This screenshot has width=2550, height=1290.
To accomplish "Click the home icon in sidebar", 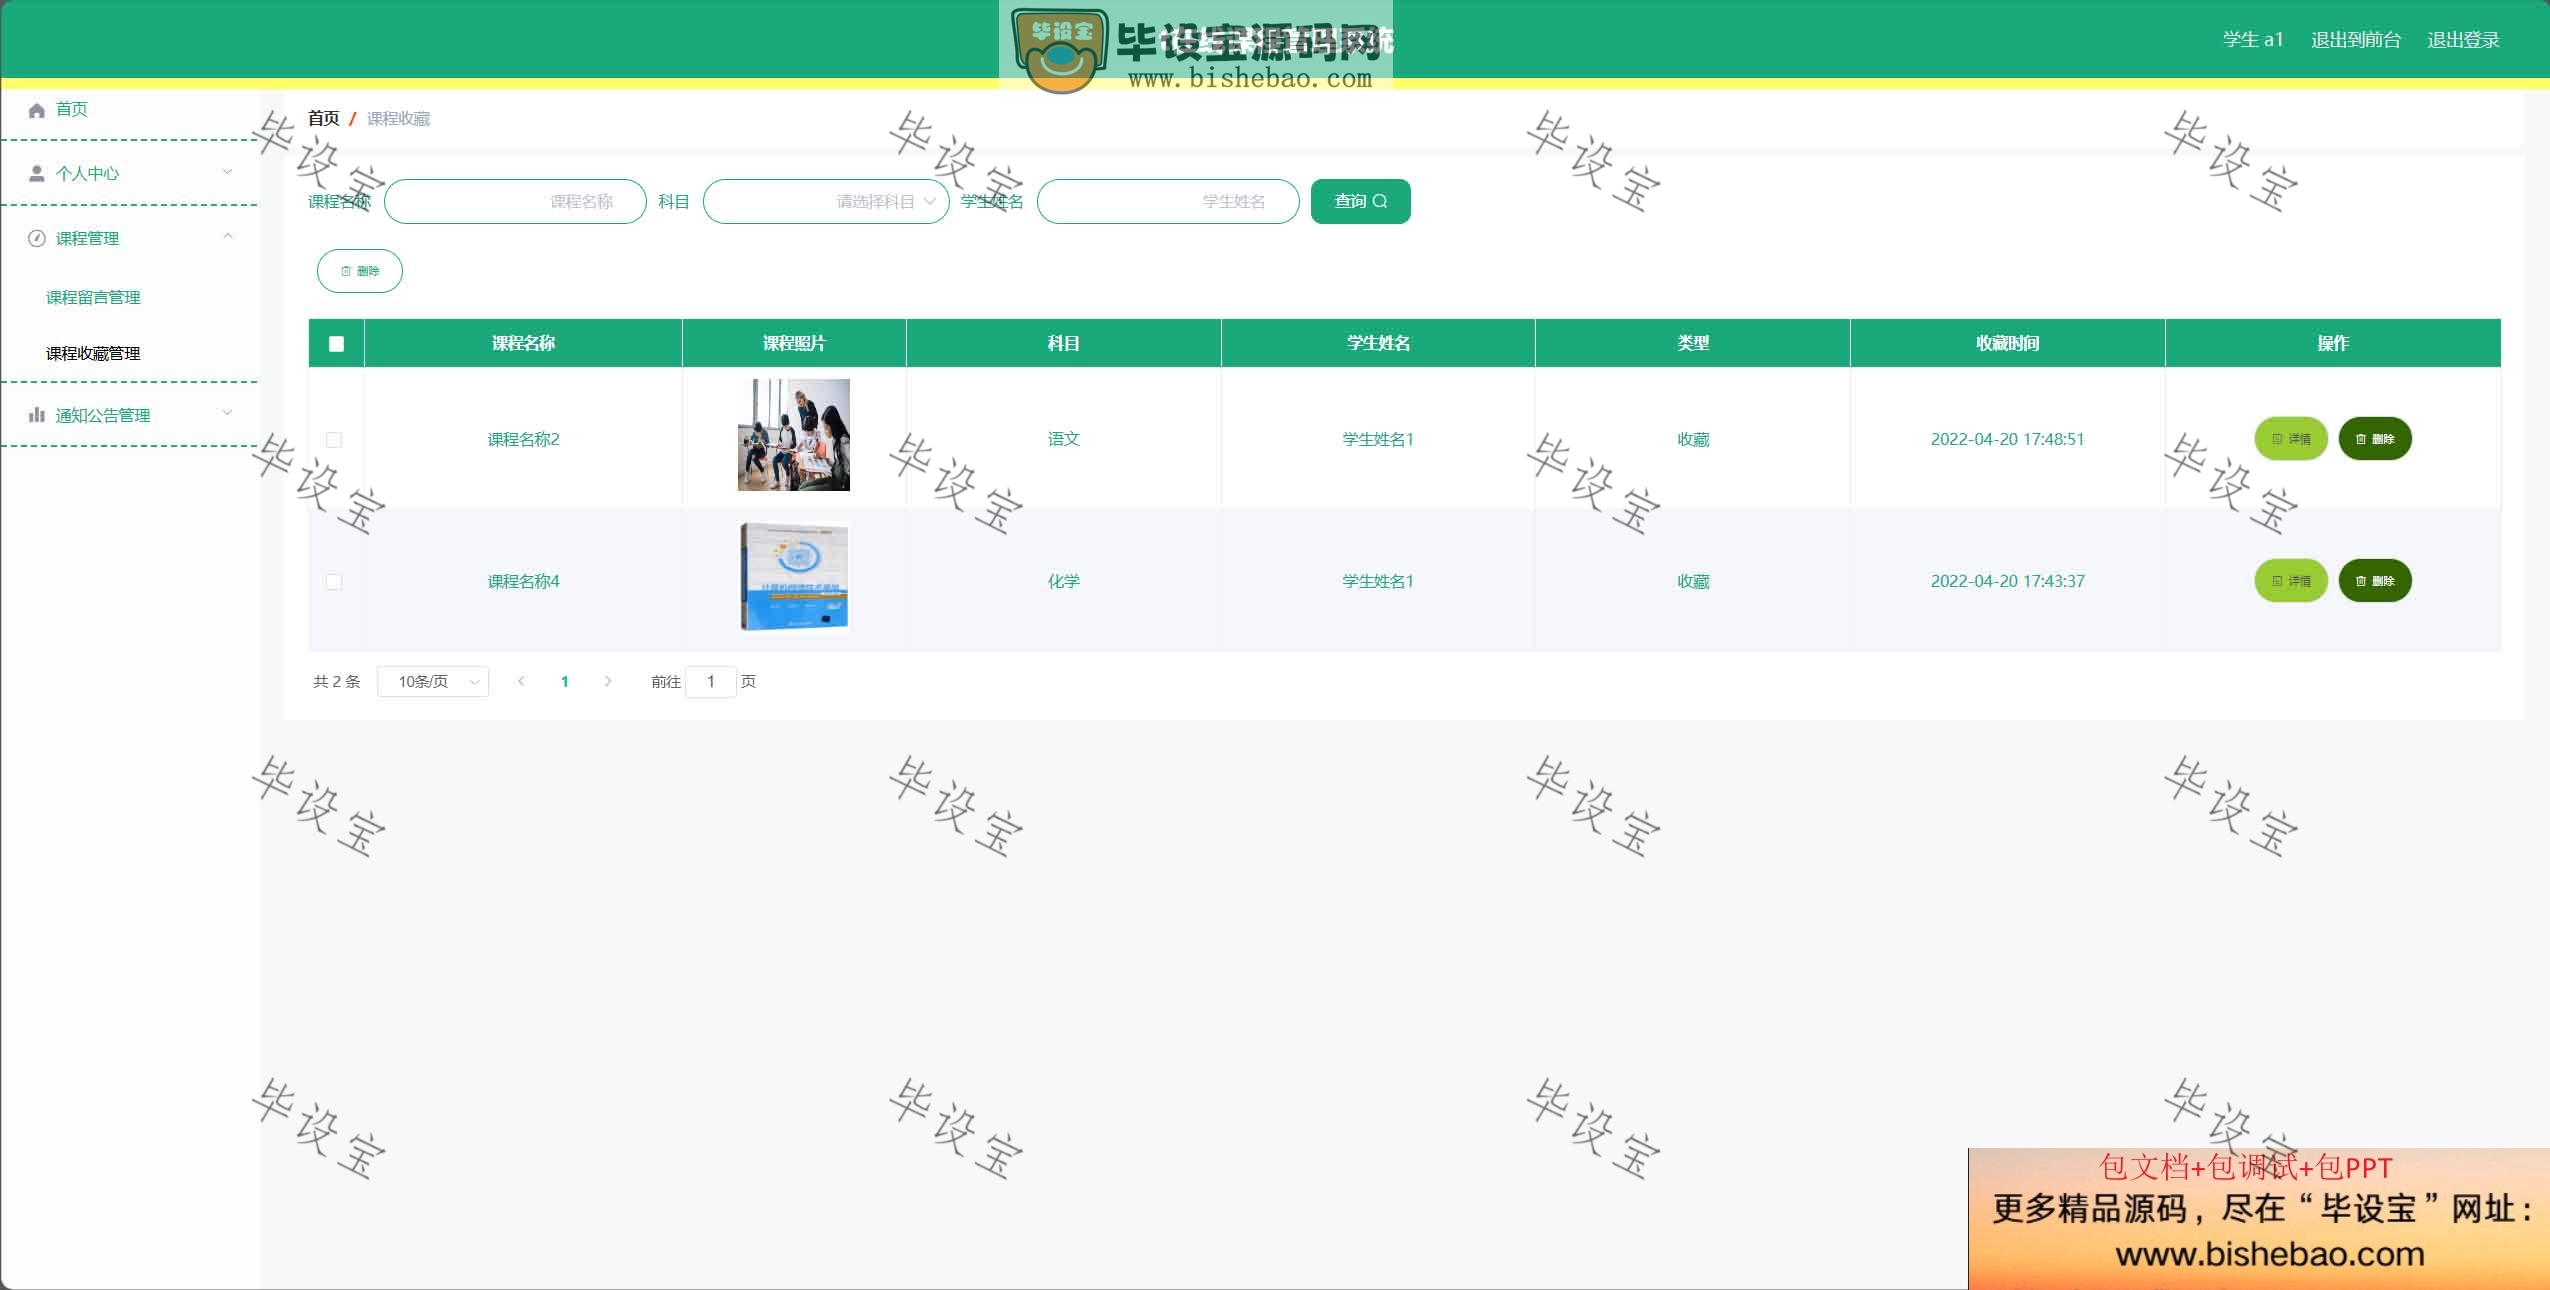I will click(37, 110).
